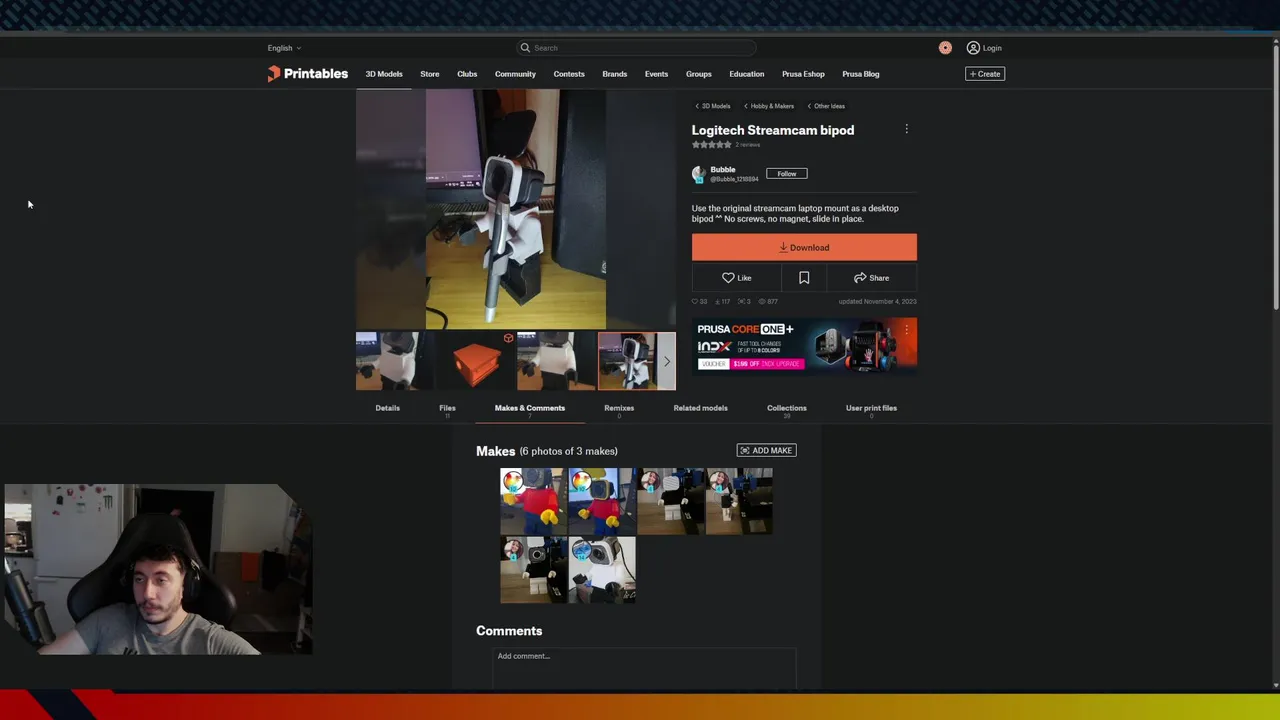Viewport: 1280px width, 720px height.
Task: Click the views count stat 877
Action: coord(768,301)
